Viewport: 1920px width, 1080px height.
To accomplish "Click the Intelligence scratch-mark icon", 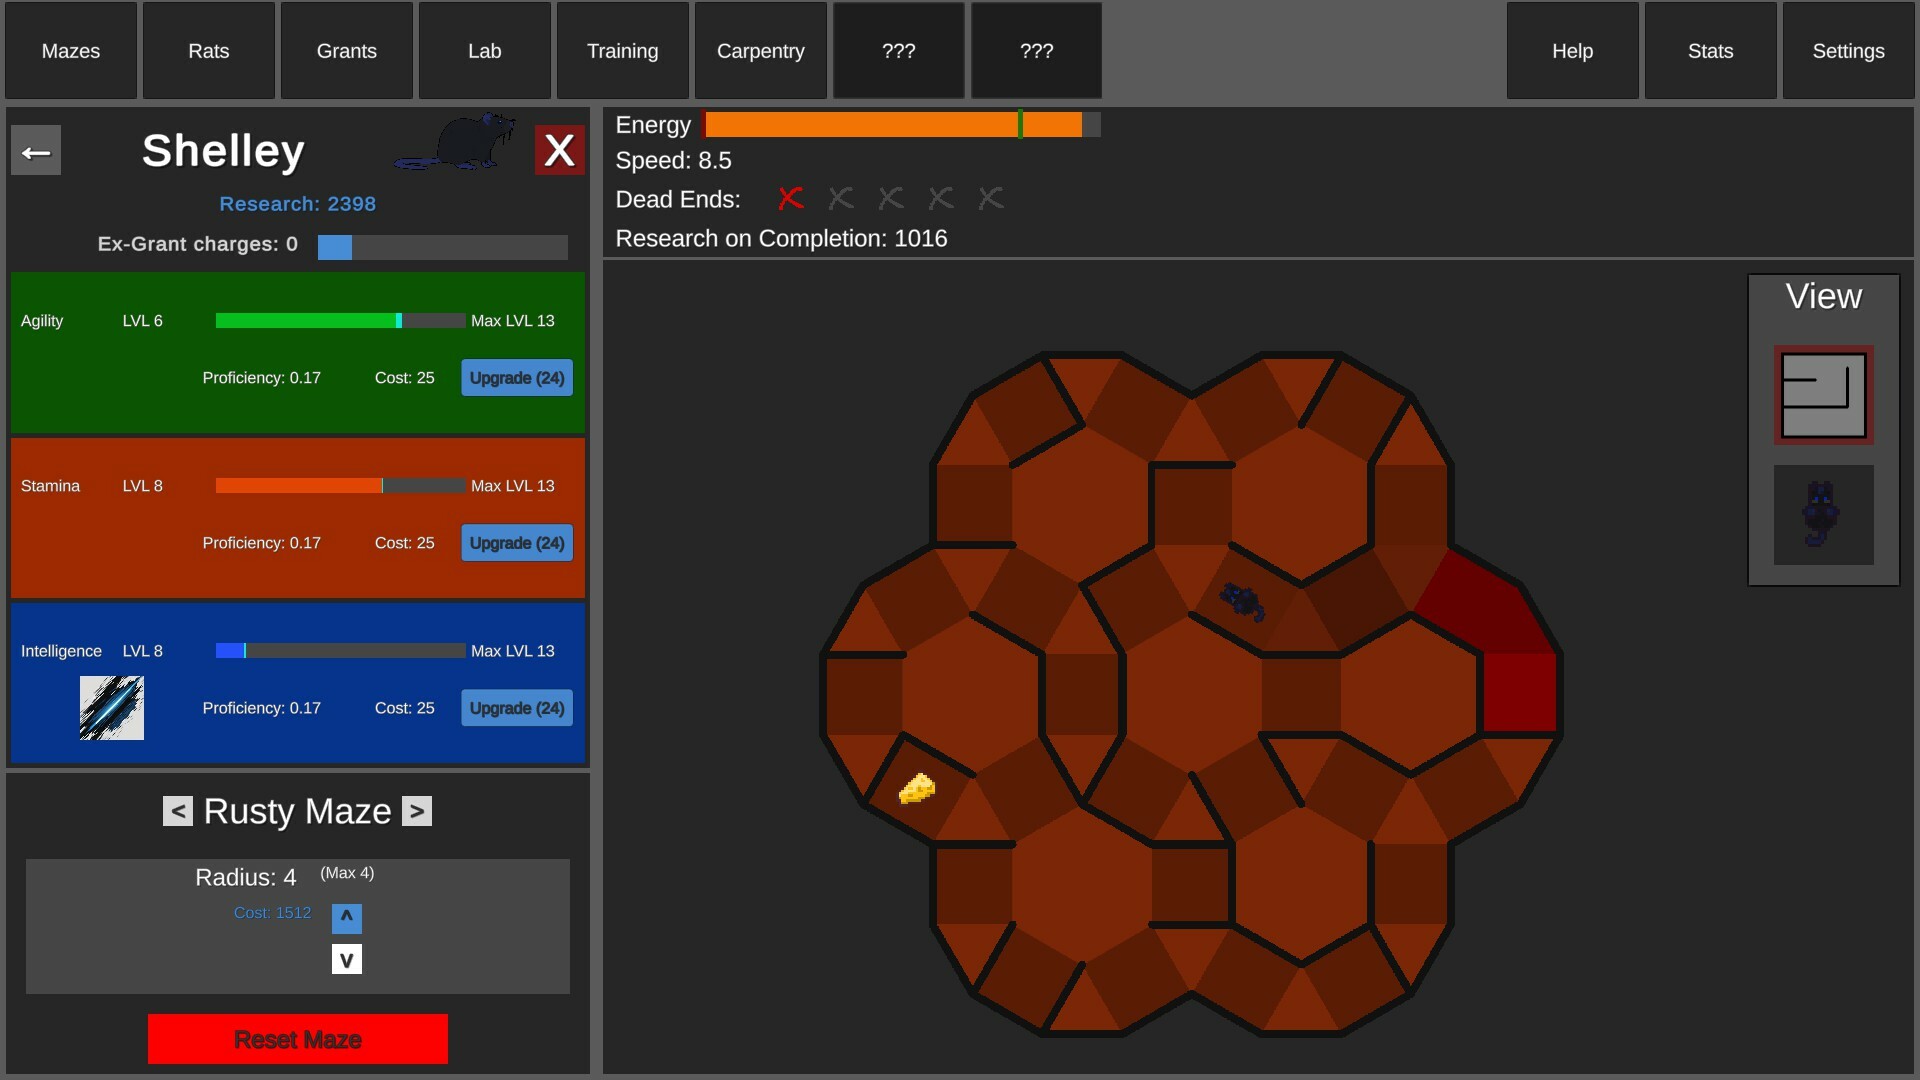I will (x=111, y=708).
